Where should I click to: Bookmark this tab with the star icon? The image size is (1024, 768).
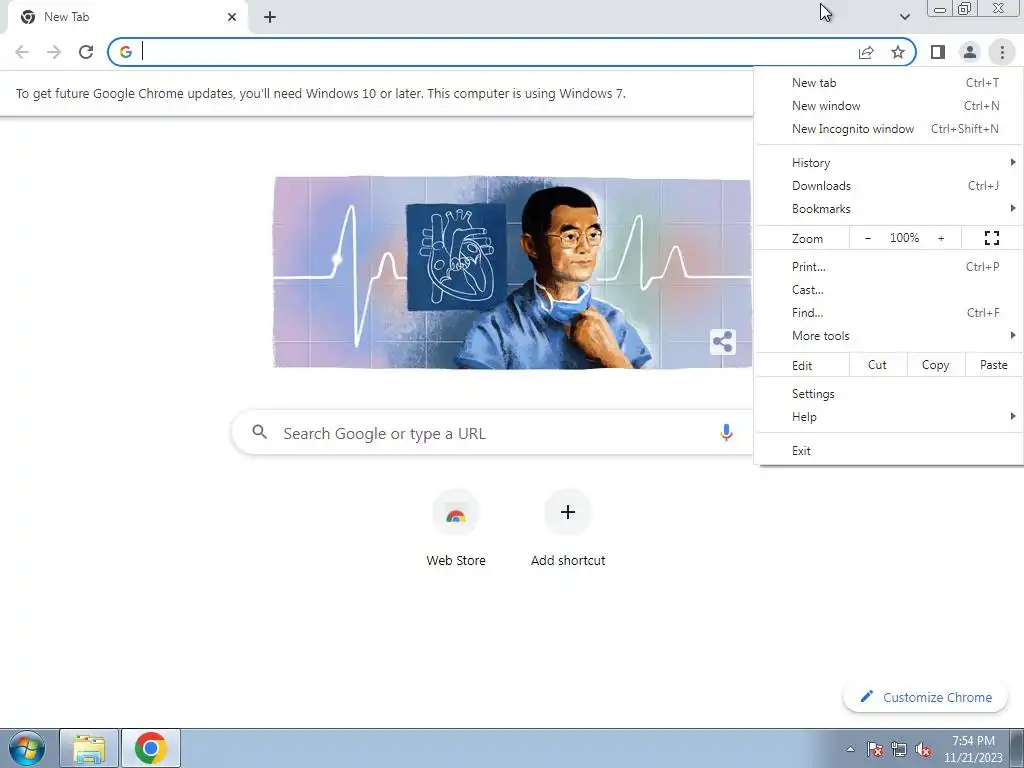[x=898, y=52]
